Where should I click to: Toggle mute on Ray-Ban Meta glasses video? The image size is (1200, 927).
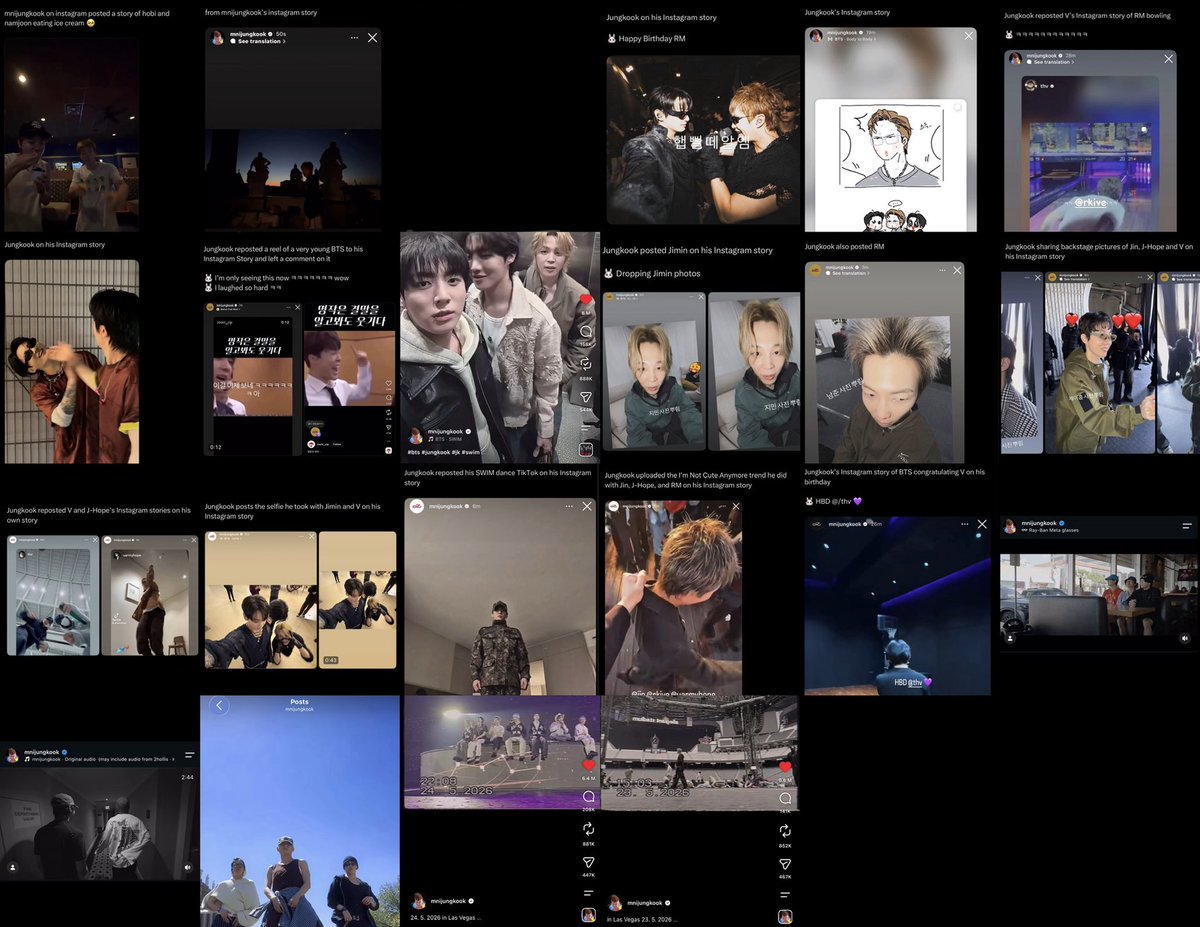[x=1185, y=638]
